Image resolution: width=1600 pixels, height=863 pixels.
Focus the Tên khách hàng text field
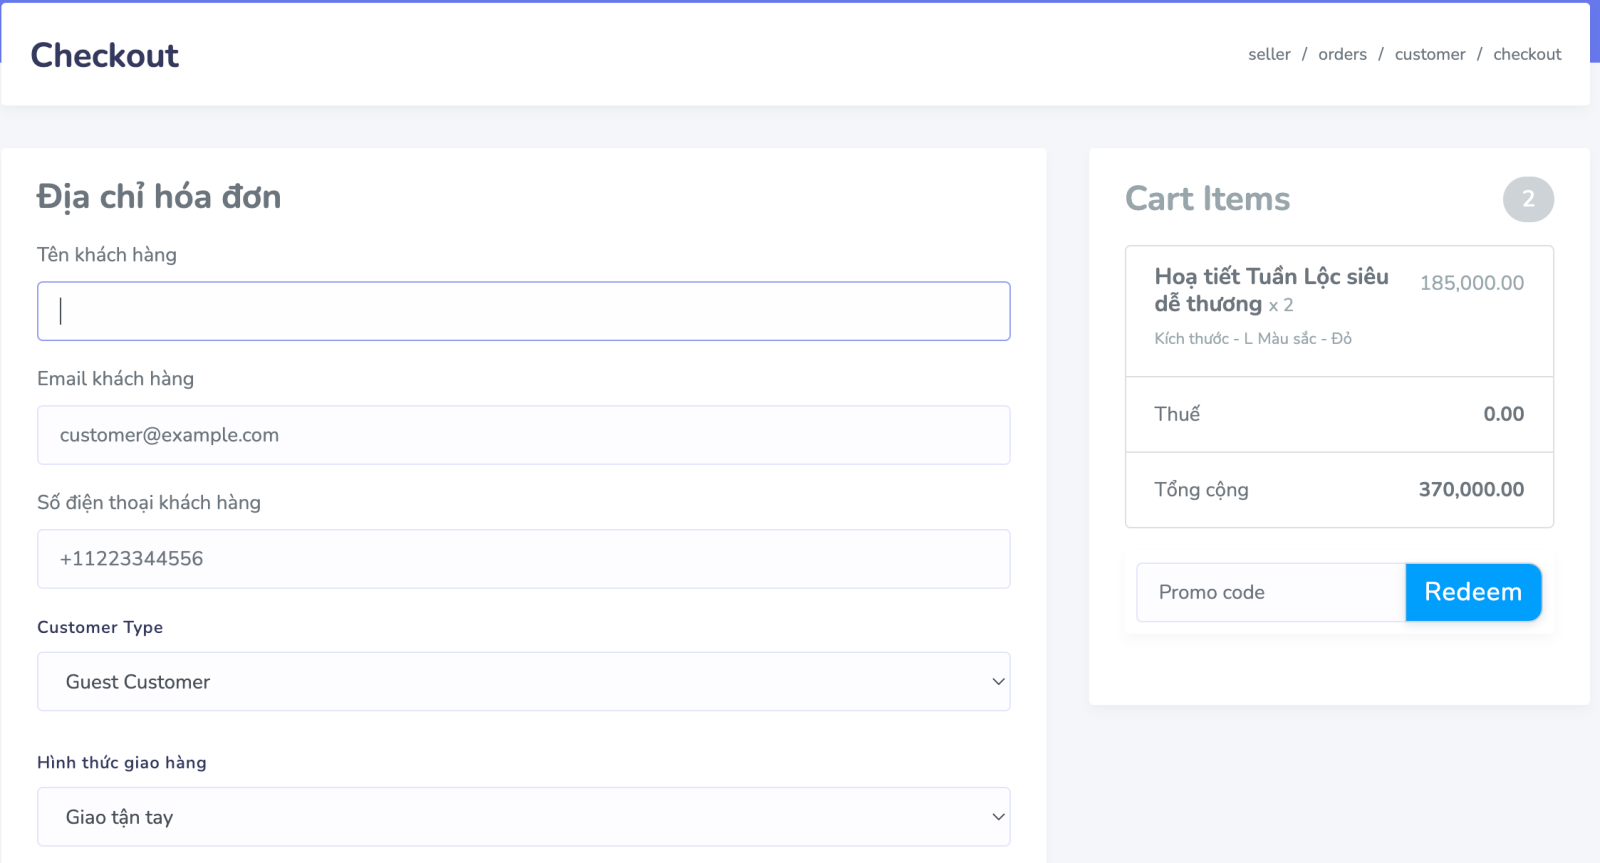[x=523, y=311]
